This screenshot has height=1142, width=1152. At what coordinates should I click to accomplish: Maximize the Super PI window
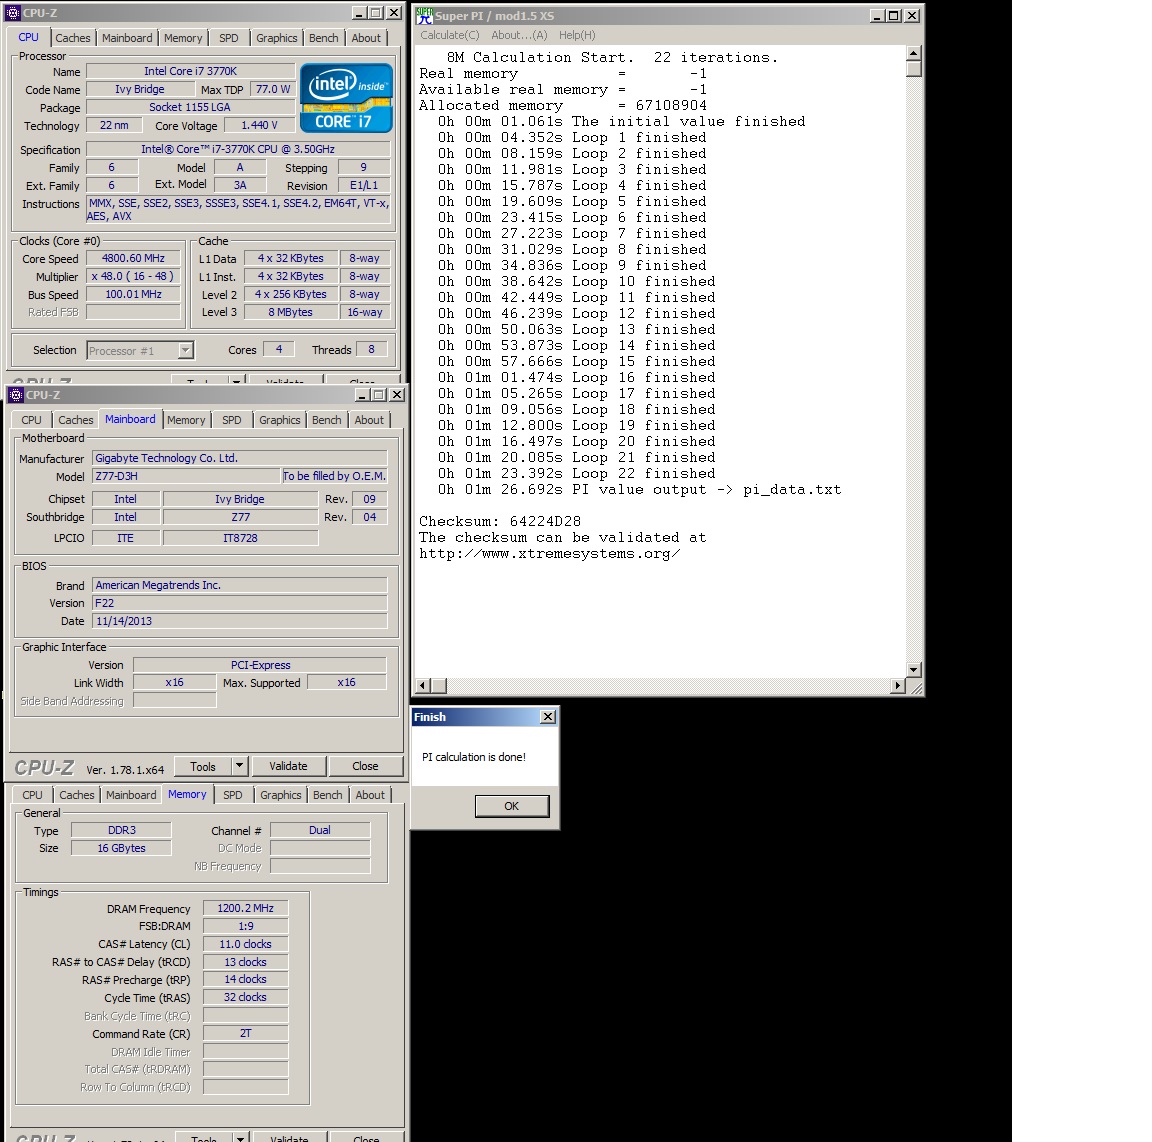click(x=894, y=15)
